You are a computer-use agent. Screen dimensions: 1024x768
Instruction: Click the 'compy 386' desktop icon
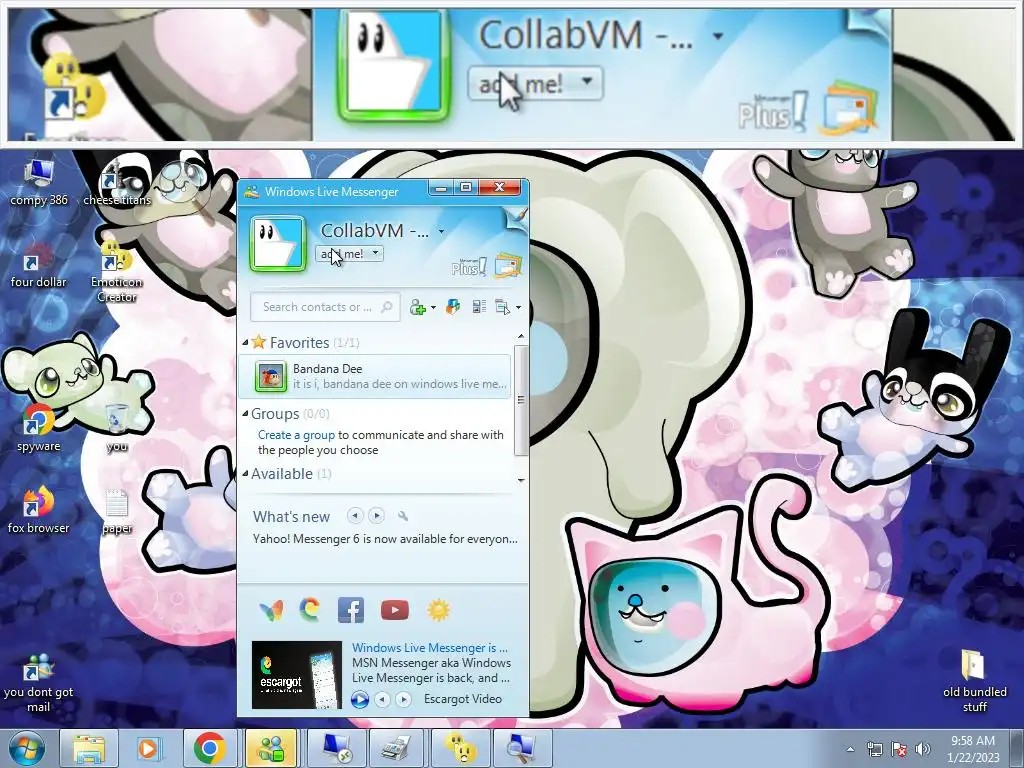(x=39, y=183)
